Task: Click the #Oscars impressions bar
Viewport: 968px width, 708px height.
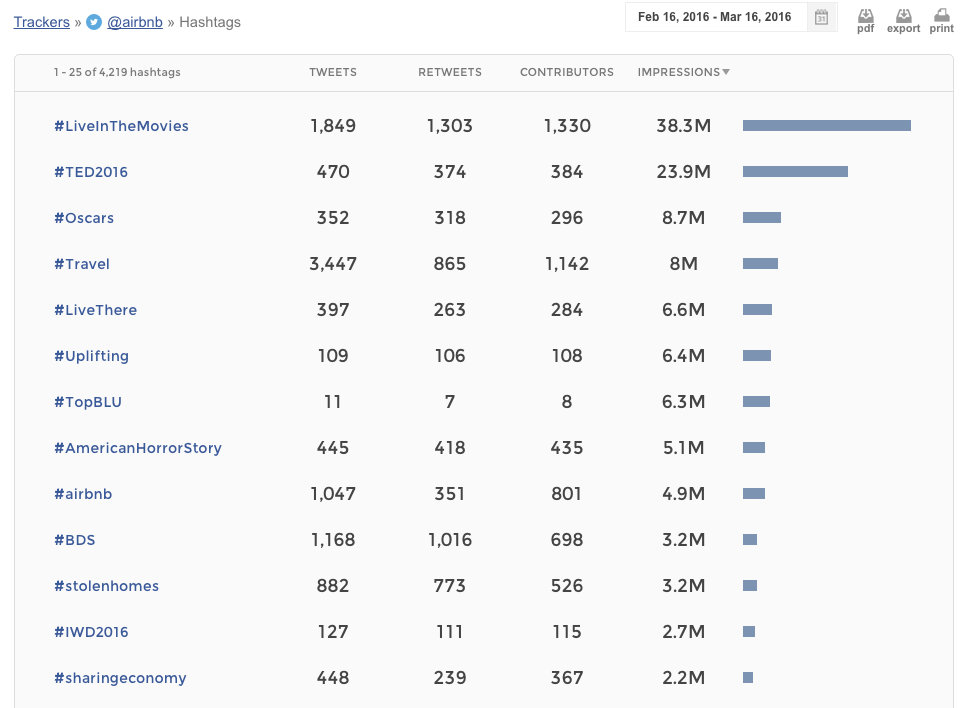Action: point(762,217)
